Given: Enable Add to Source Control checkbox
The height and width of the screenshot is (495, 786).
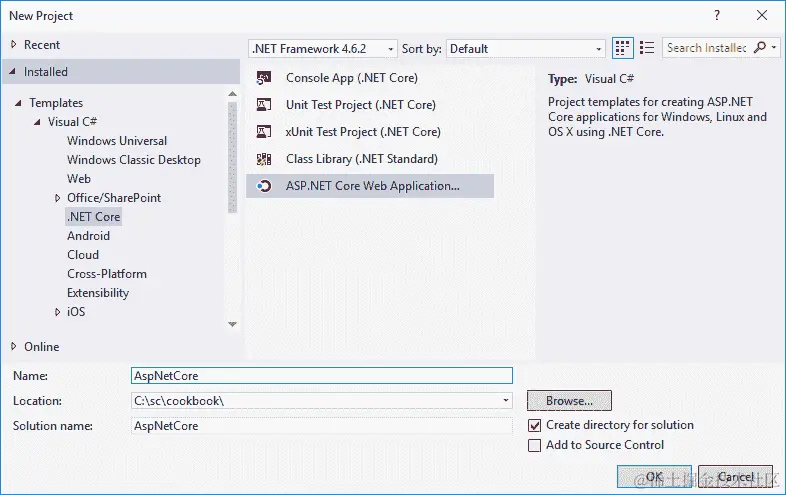Looking at the screenshot, I should click(x=534, y=445).
